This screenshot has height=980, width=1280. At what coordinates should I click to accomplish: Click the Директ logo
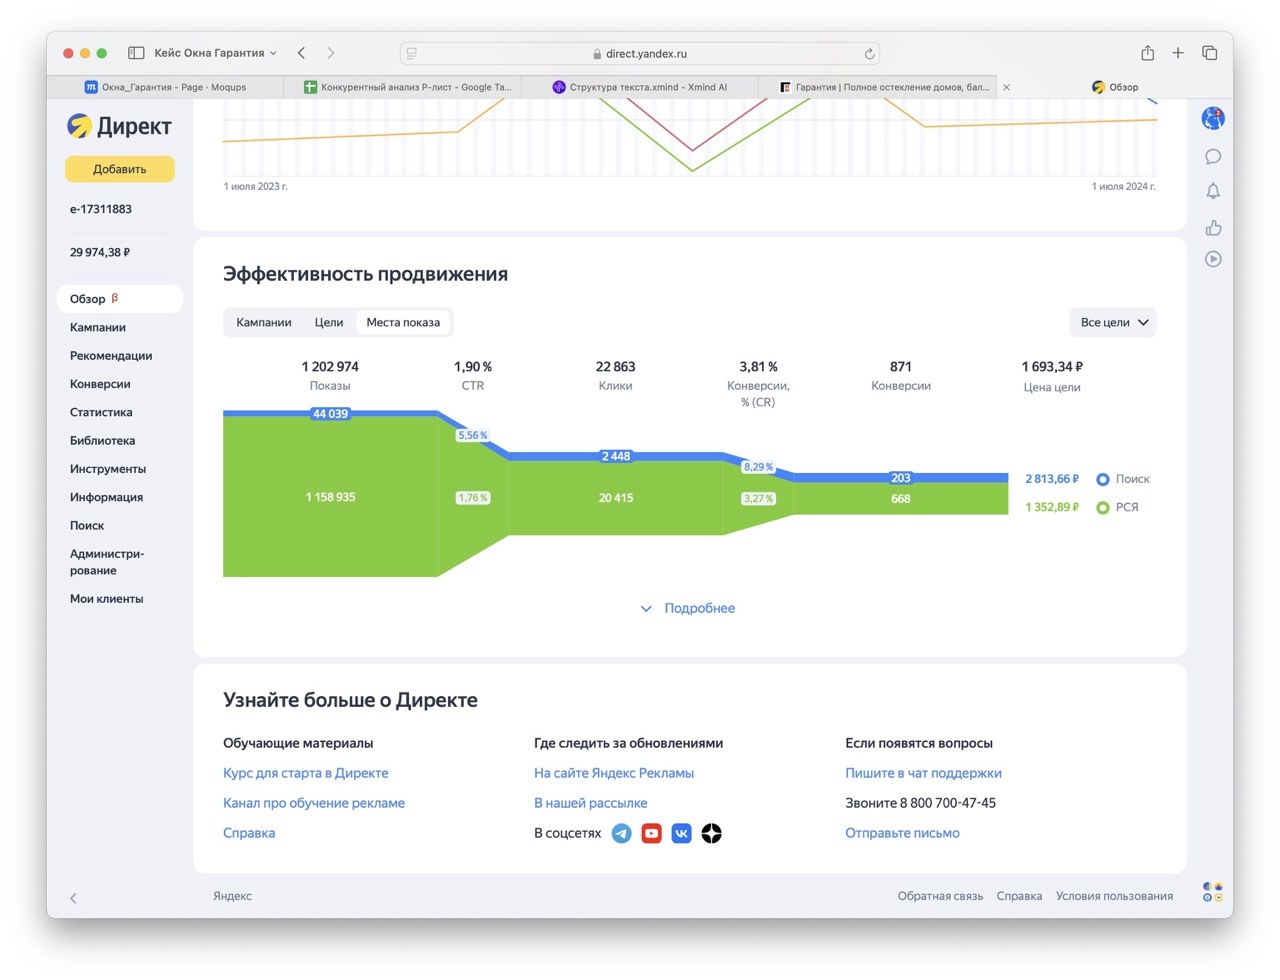[x=119, y=126]
